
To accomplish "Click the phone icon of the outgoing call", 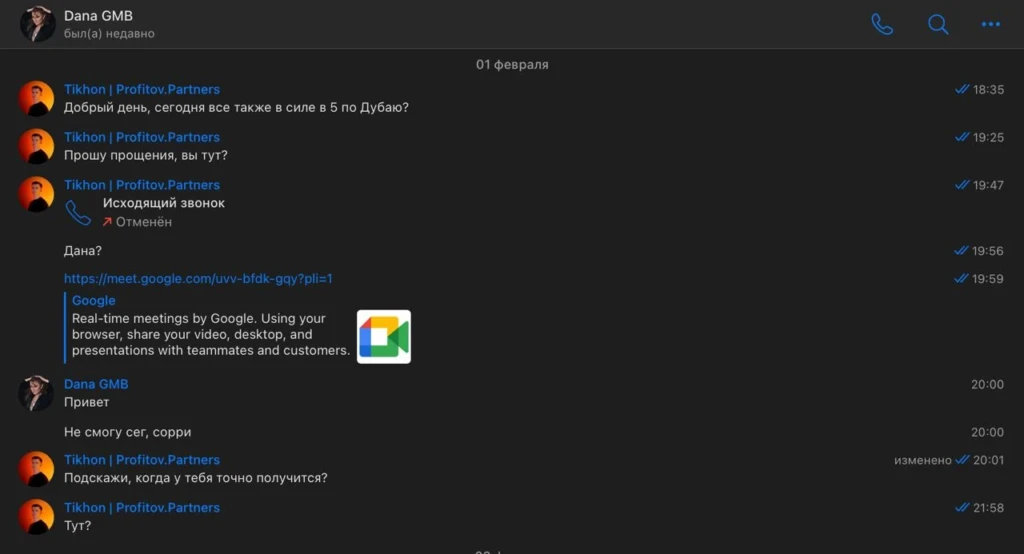I will pyautogui.click(x=78, y=213).
